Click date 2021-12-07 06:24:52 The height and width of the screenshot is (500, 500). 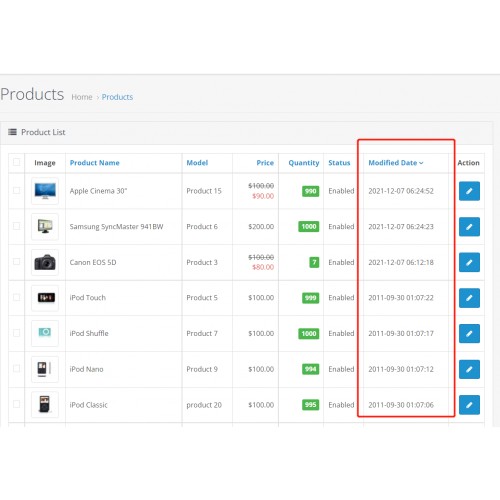(401, 191)
